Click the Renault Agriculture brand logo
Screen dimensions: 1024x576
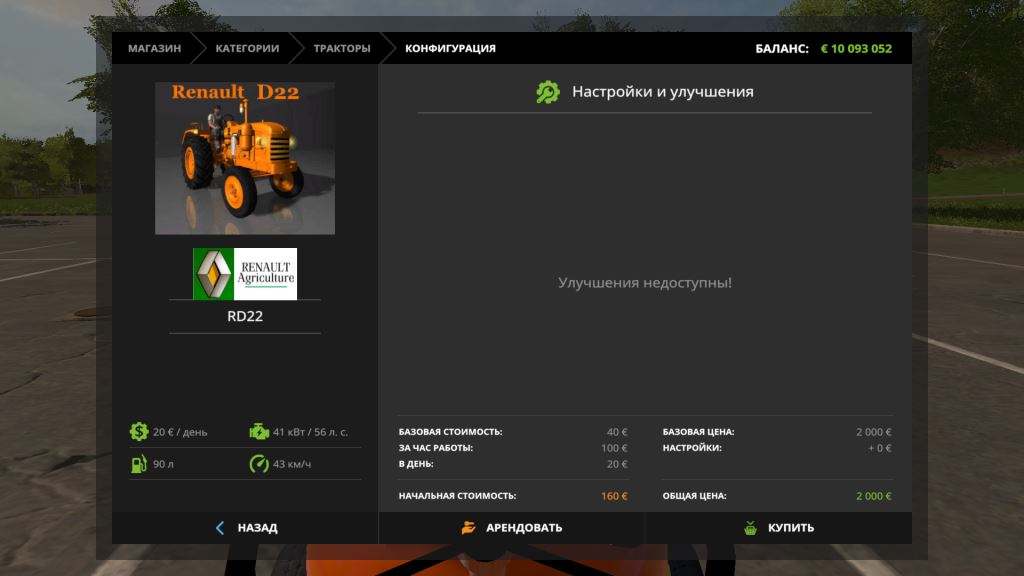[x=245, y=273]
